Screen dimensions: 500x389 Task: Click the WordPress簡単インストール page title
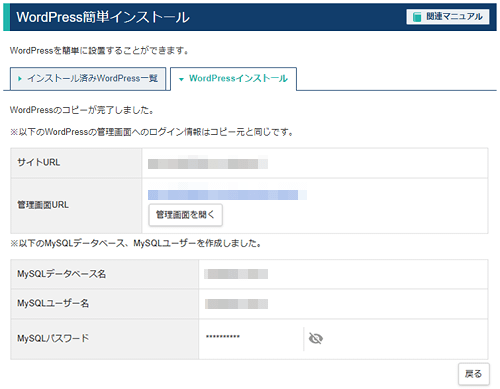pyautogui.click(x=103, y=17)
